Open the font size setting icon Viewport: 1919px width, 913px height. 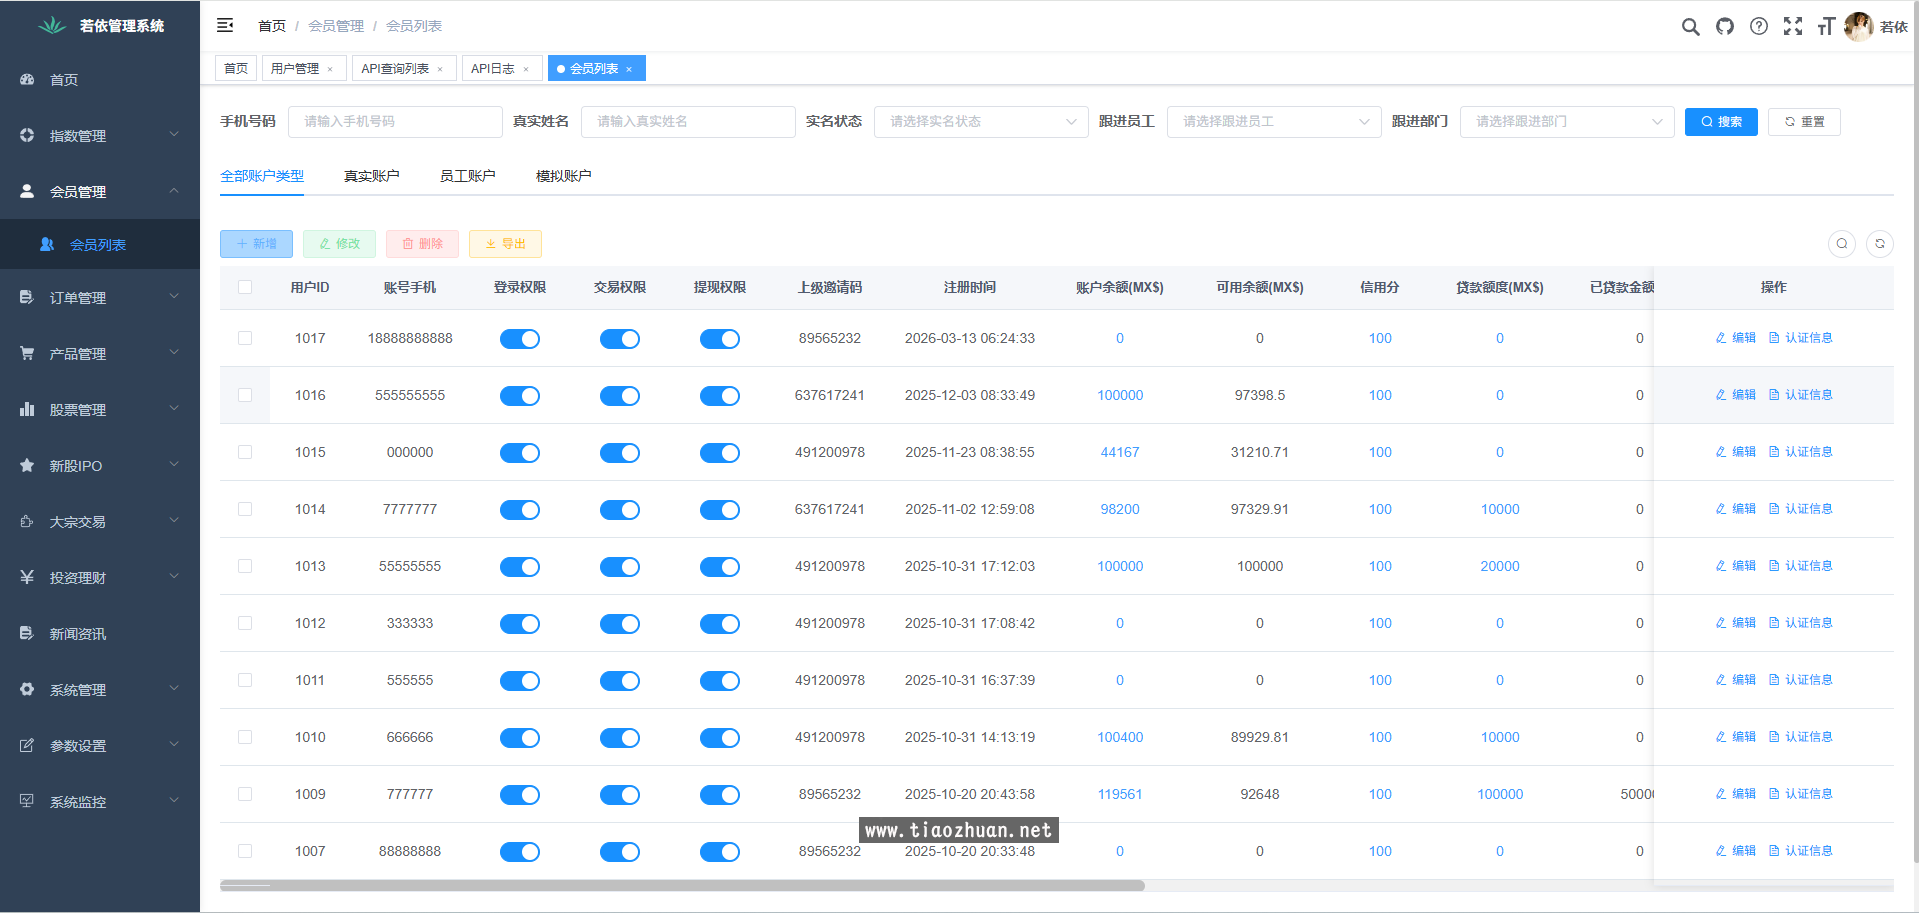tap(1826, 27)
